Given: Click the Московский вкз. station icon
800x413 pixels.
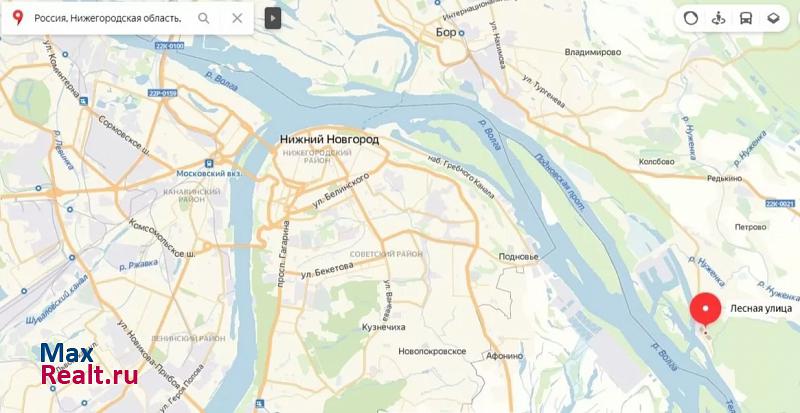Looking at the screenshot, I should tap(209, 163).
